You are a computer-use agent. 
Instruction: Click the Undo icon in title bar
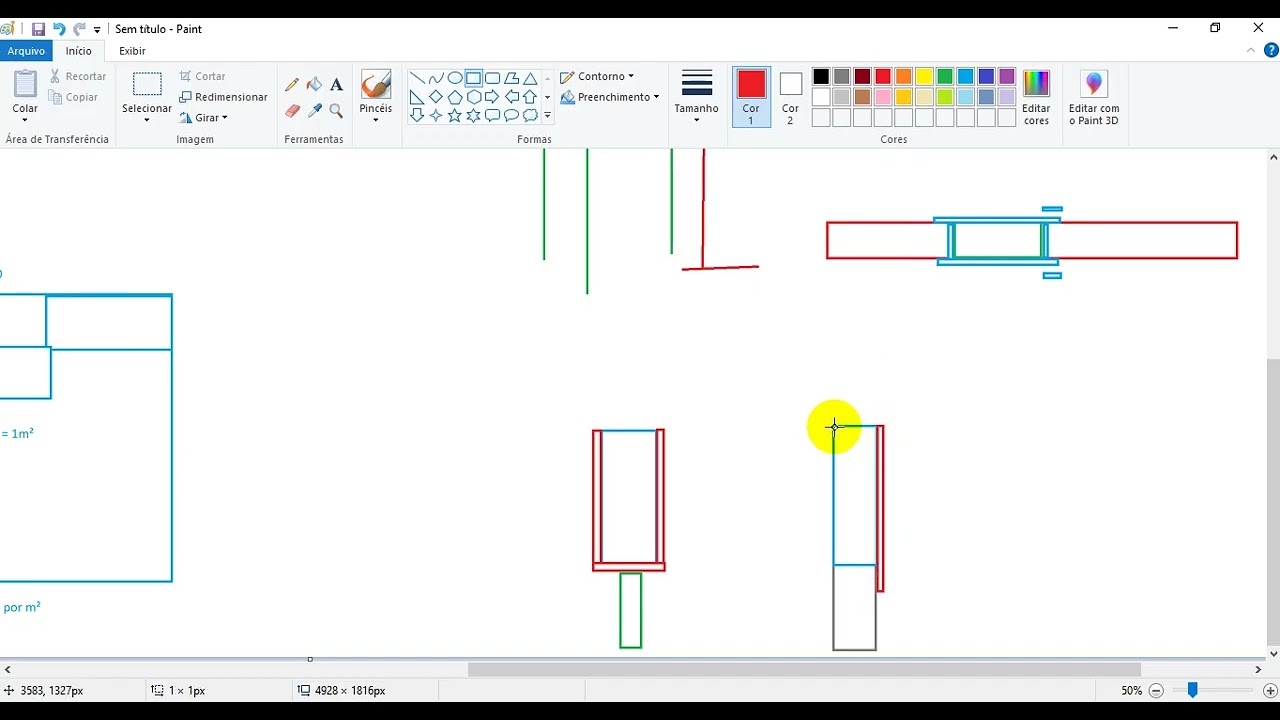pos(59,29)
